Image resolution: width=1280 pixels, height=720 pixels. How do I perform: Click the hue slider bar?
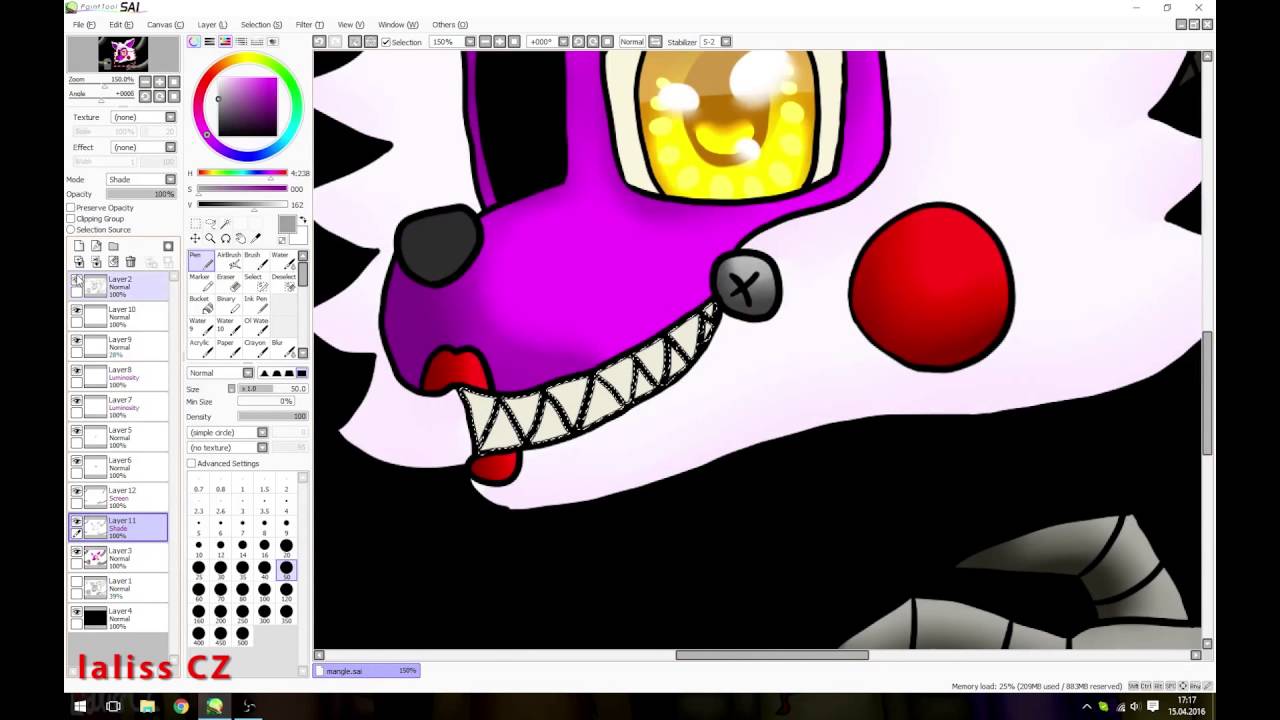click(242, 173)
